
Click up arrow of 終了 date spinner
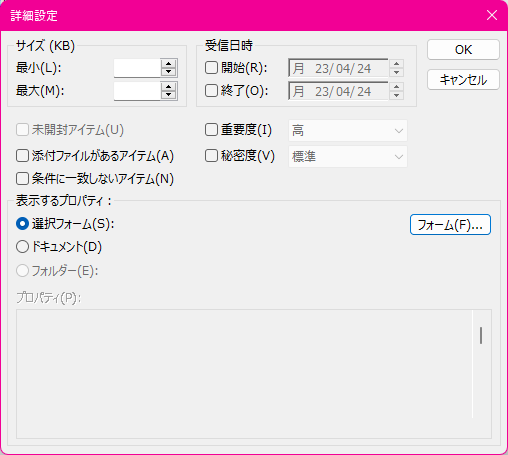[396, 87]
